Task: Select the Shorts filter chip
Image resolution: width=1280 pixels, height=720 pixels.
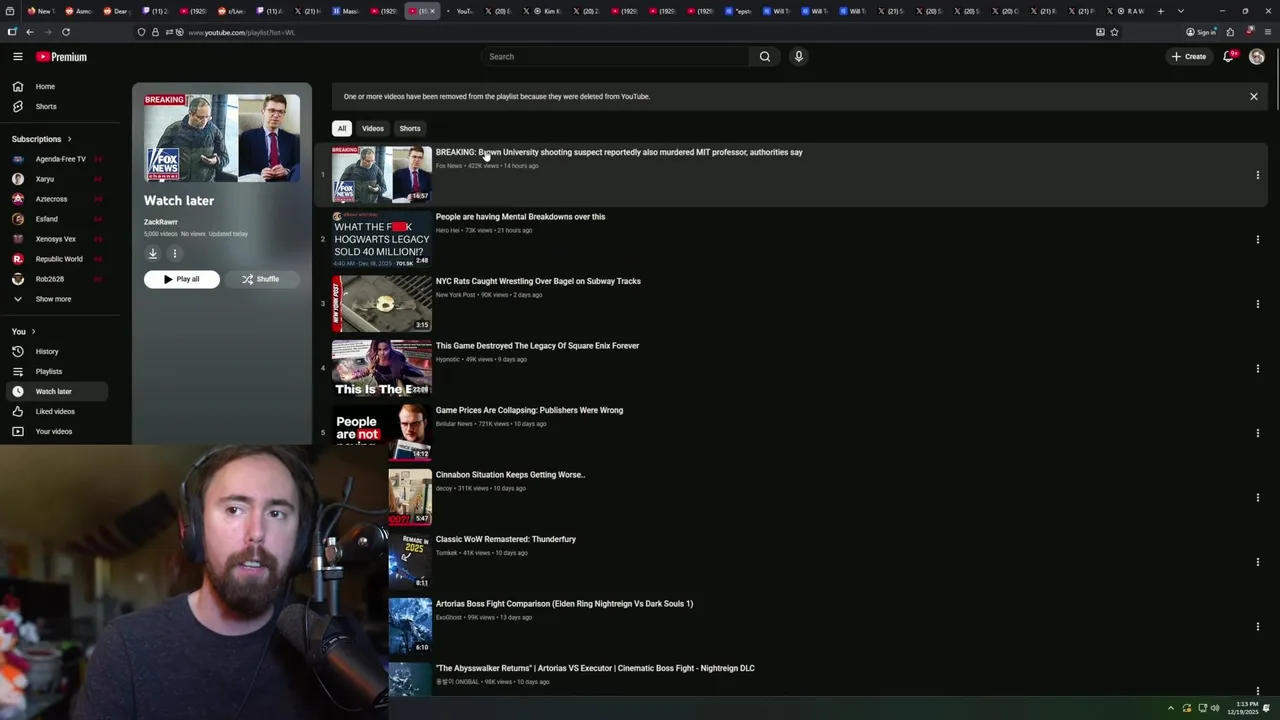Action: point(410,128)
